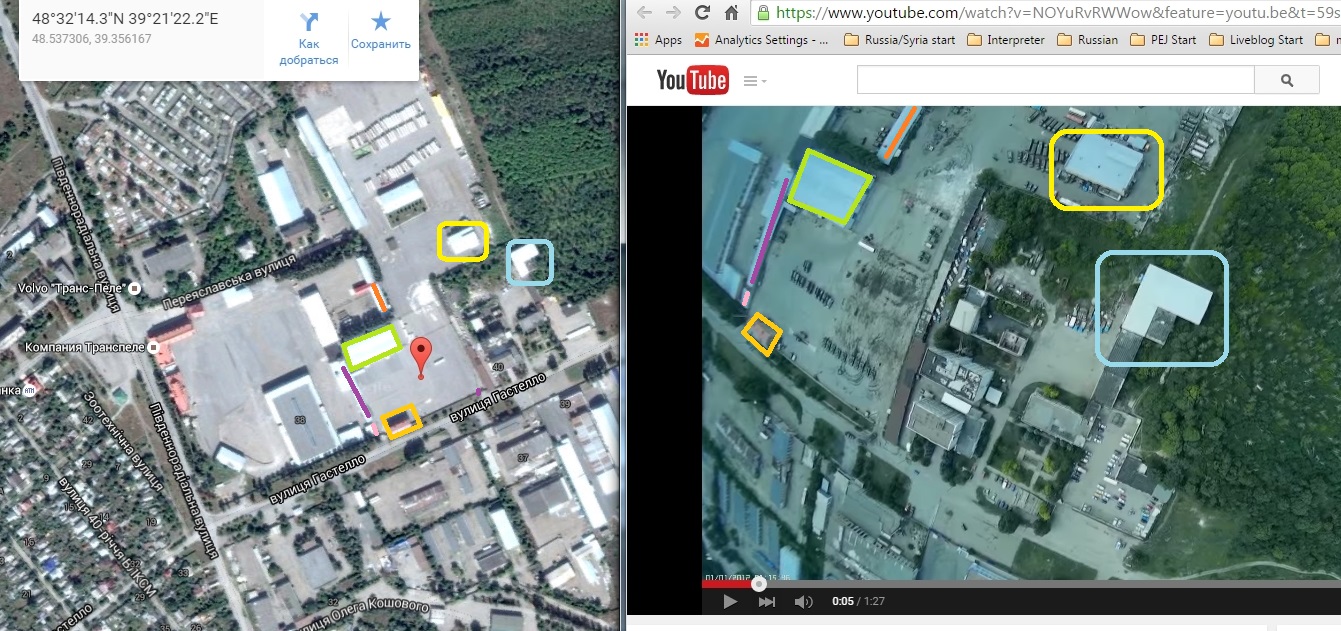The width and height of the screenshot is (1341, 631).
Task: Open the Russia/Syria start bookmark folder
Action: pyautogui.click(x=899, y=40)
